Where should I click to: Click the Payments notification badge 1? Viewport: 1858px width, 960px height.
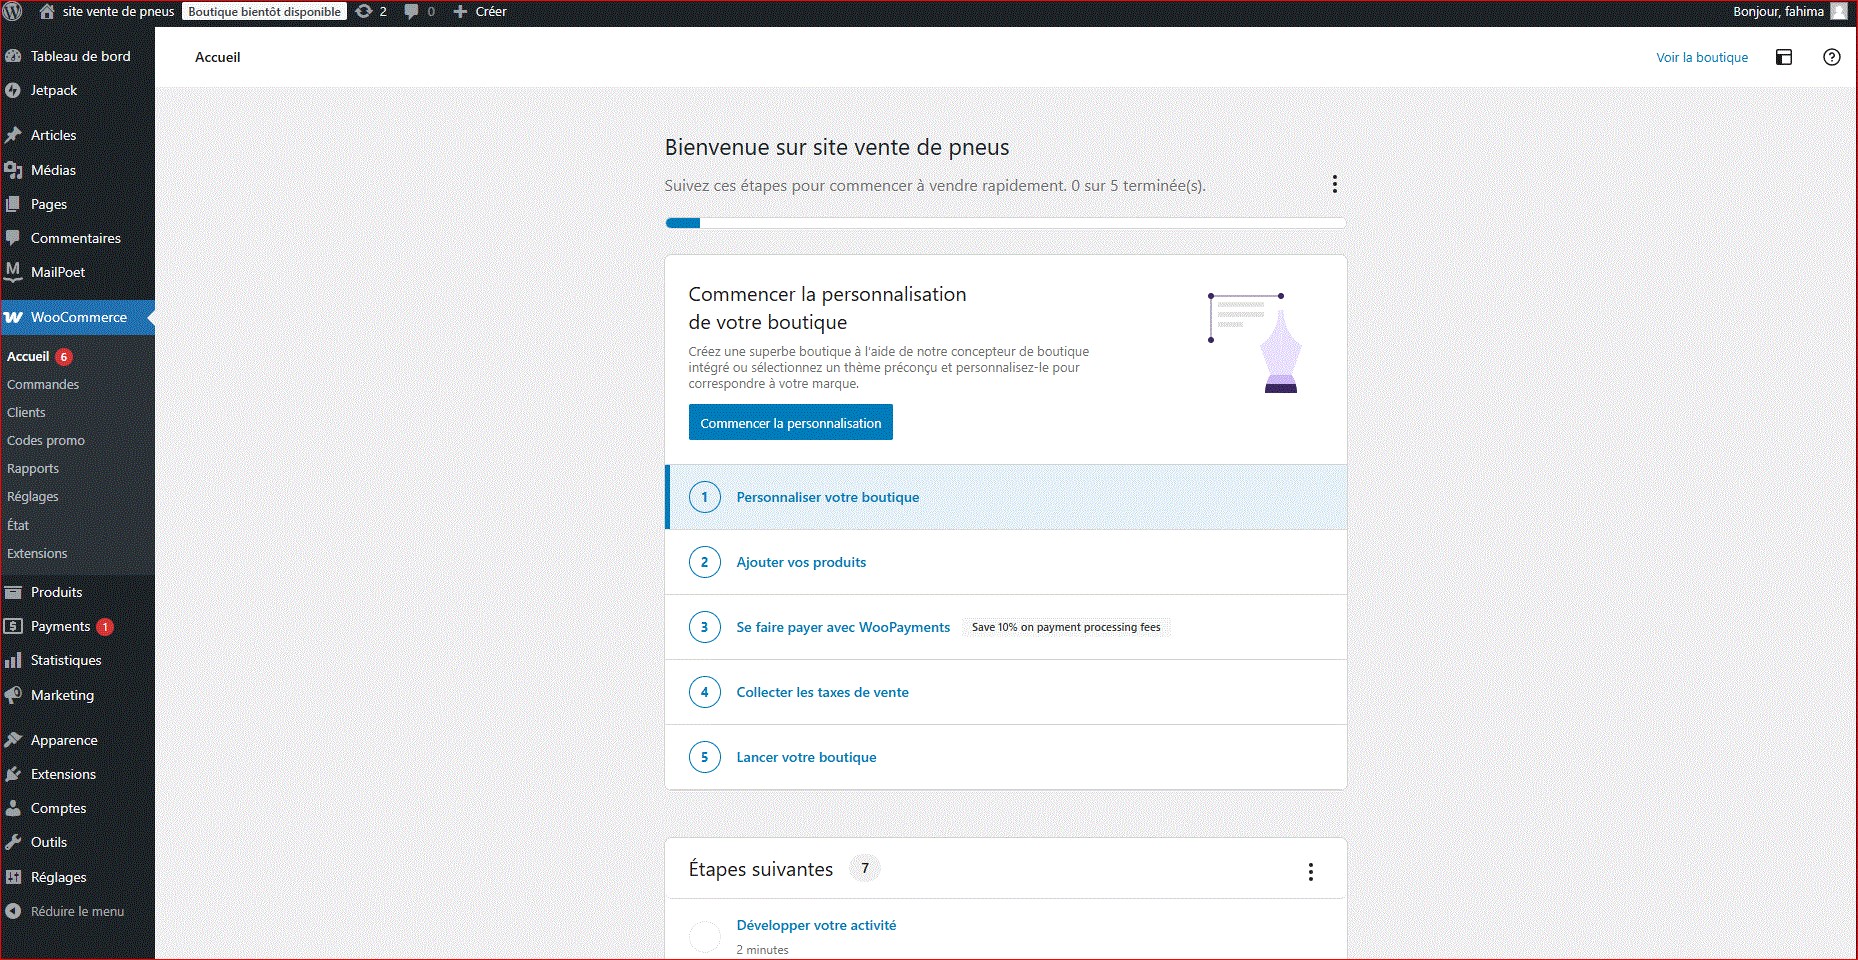coord(105,627)
